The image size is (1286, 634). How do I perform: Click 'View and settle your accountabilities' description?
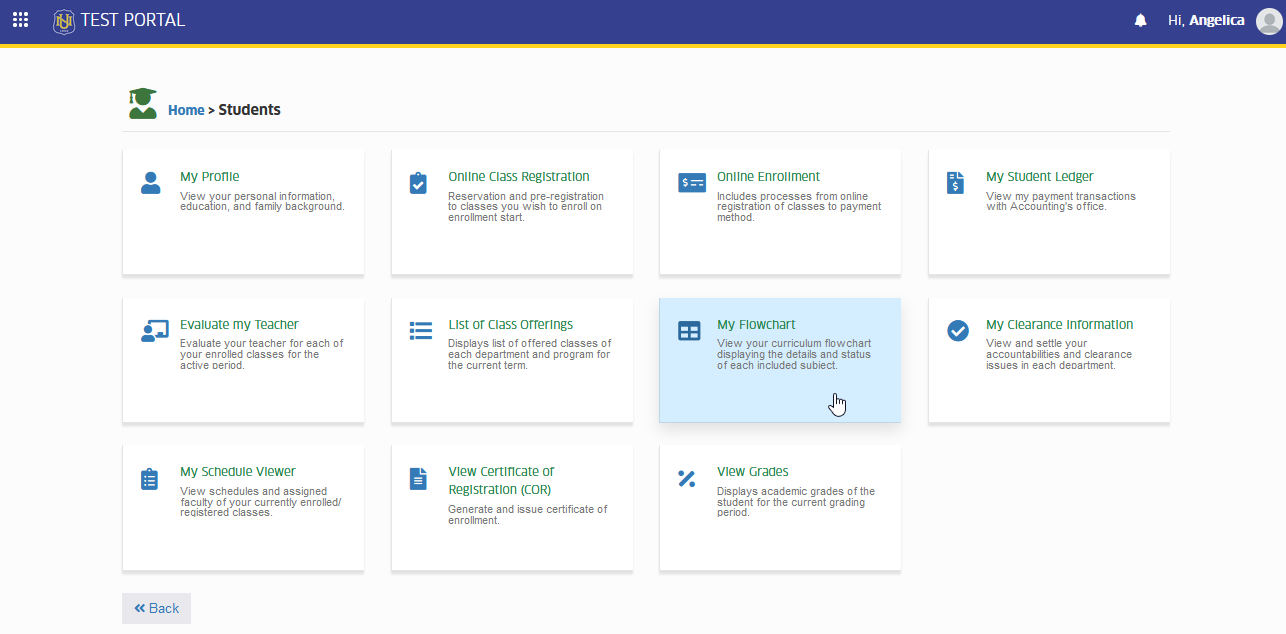pyautogui.click(x=1059, y=354)
